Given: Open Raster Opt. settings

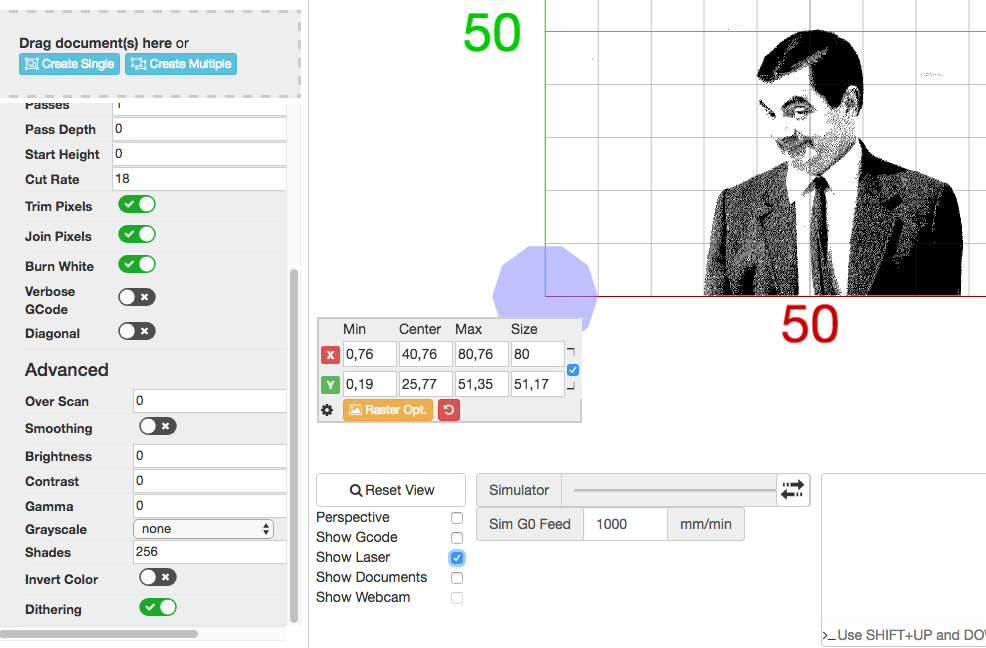Looking at the screenshot, I should [x=388, y=410].
